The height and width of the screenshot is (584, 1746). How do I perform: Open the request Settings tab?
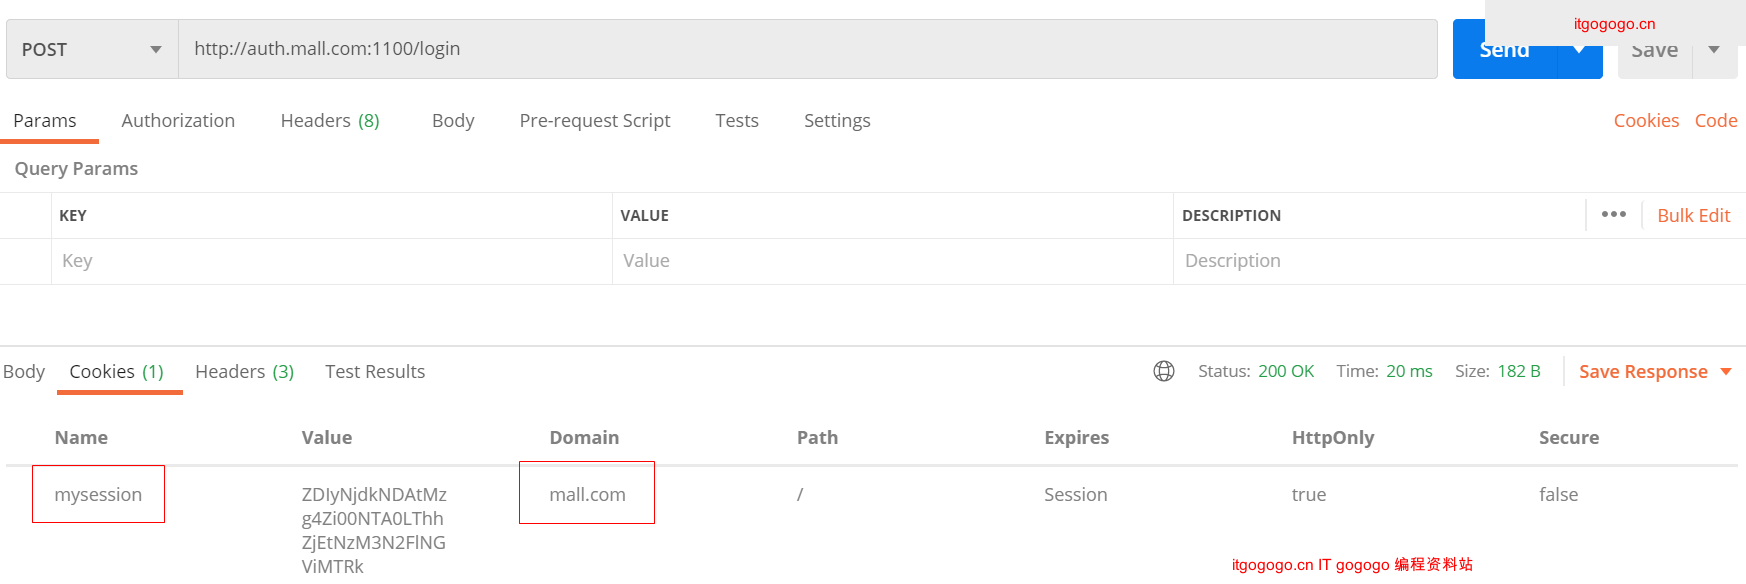pos(836,120)
